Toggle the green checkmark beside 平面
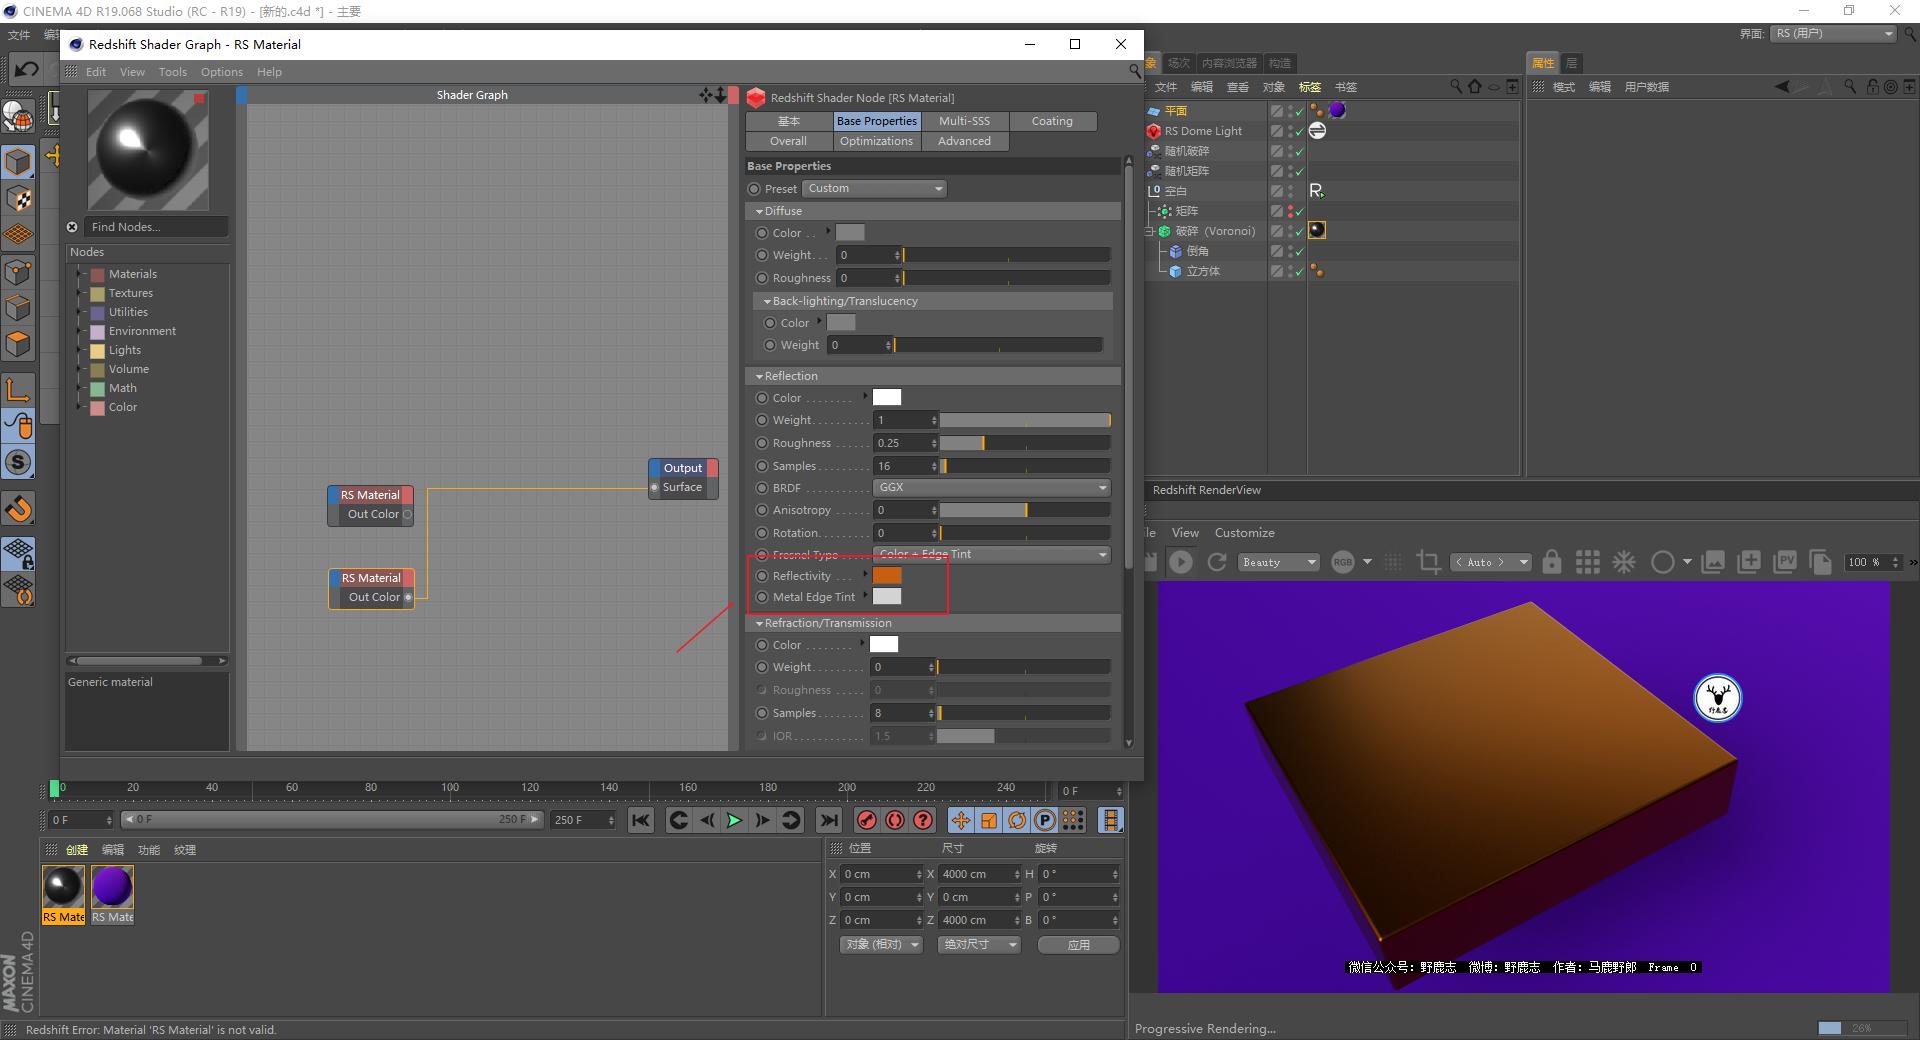 (1298, 112)
